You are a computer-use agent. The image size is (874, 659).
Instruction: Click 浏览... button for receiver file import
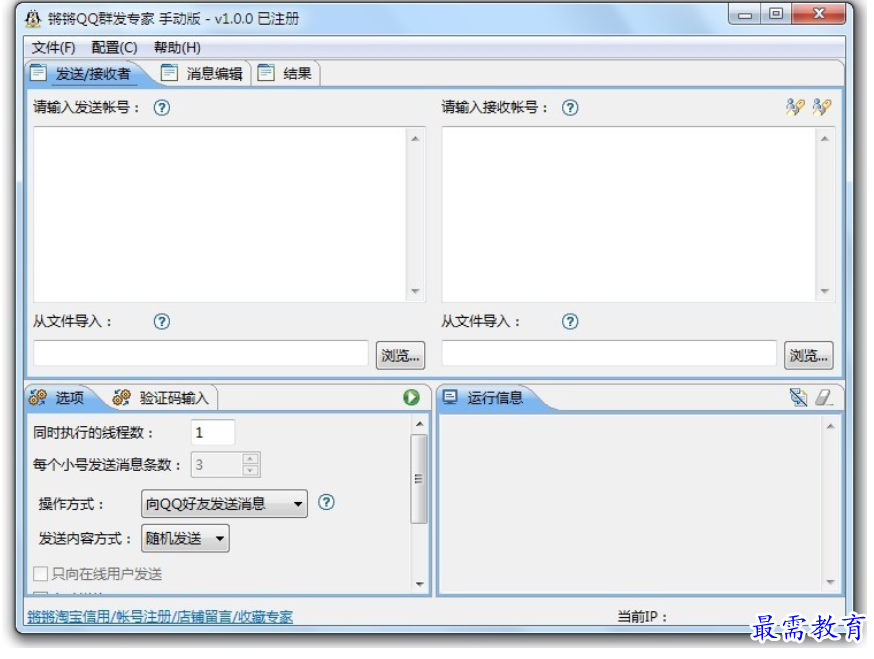pyautogui.click(x=809, y=356)
